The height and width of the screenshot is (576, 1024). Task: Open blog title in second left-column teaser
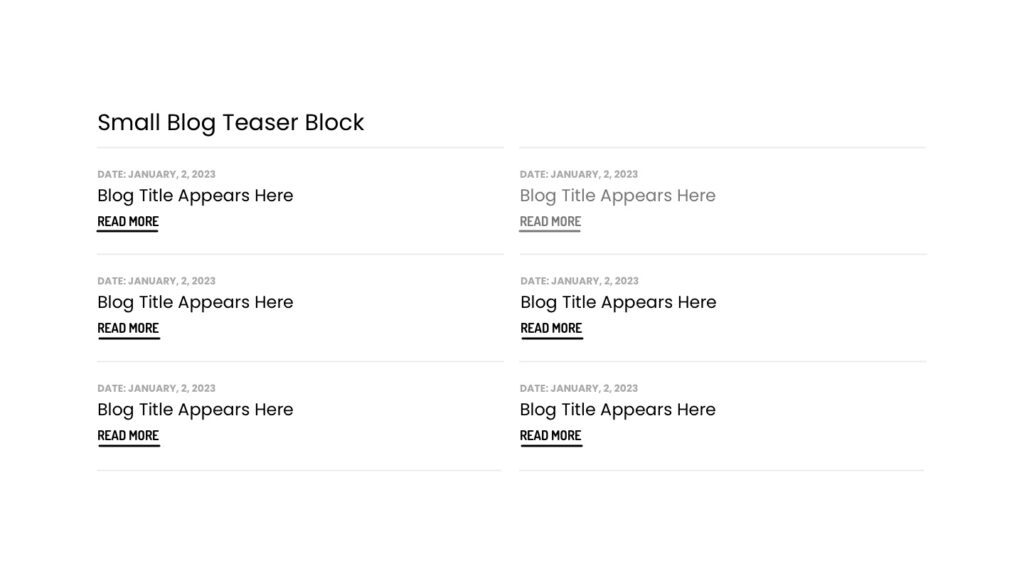coord(195,302)
